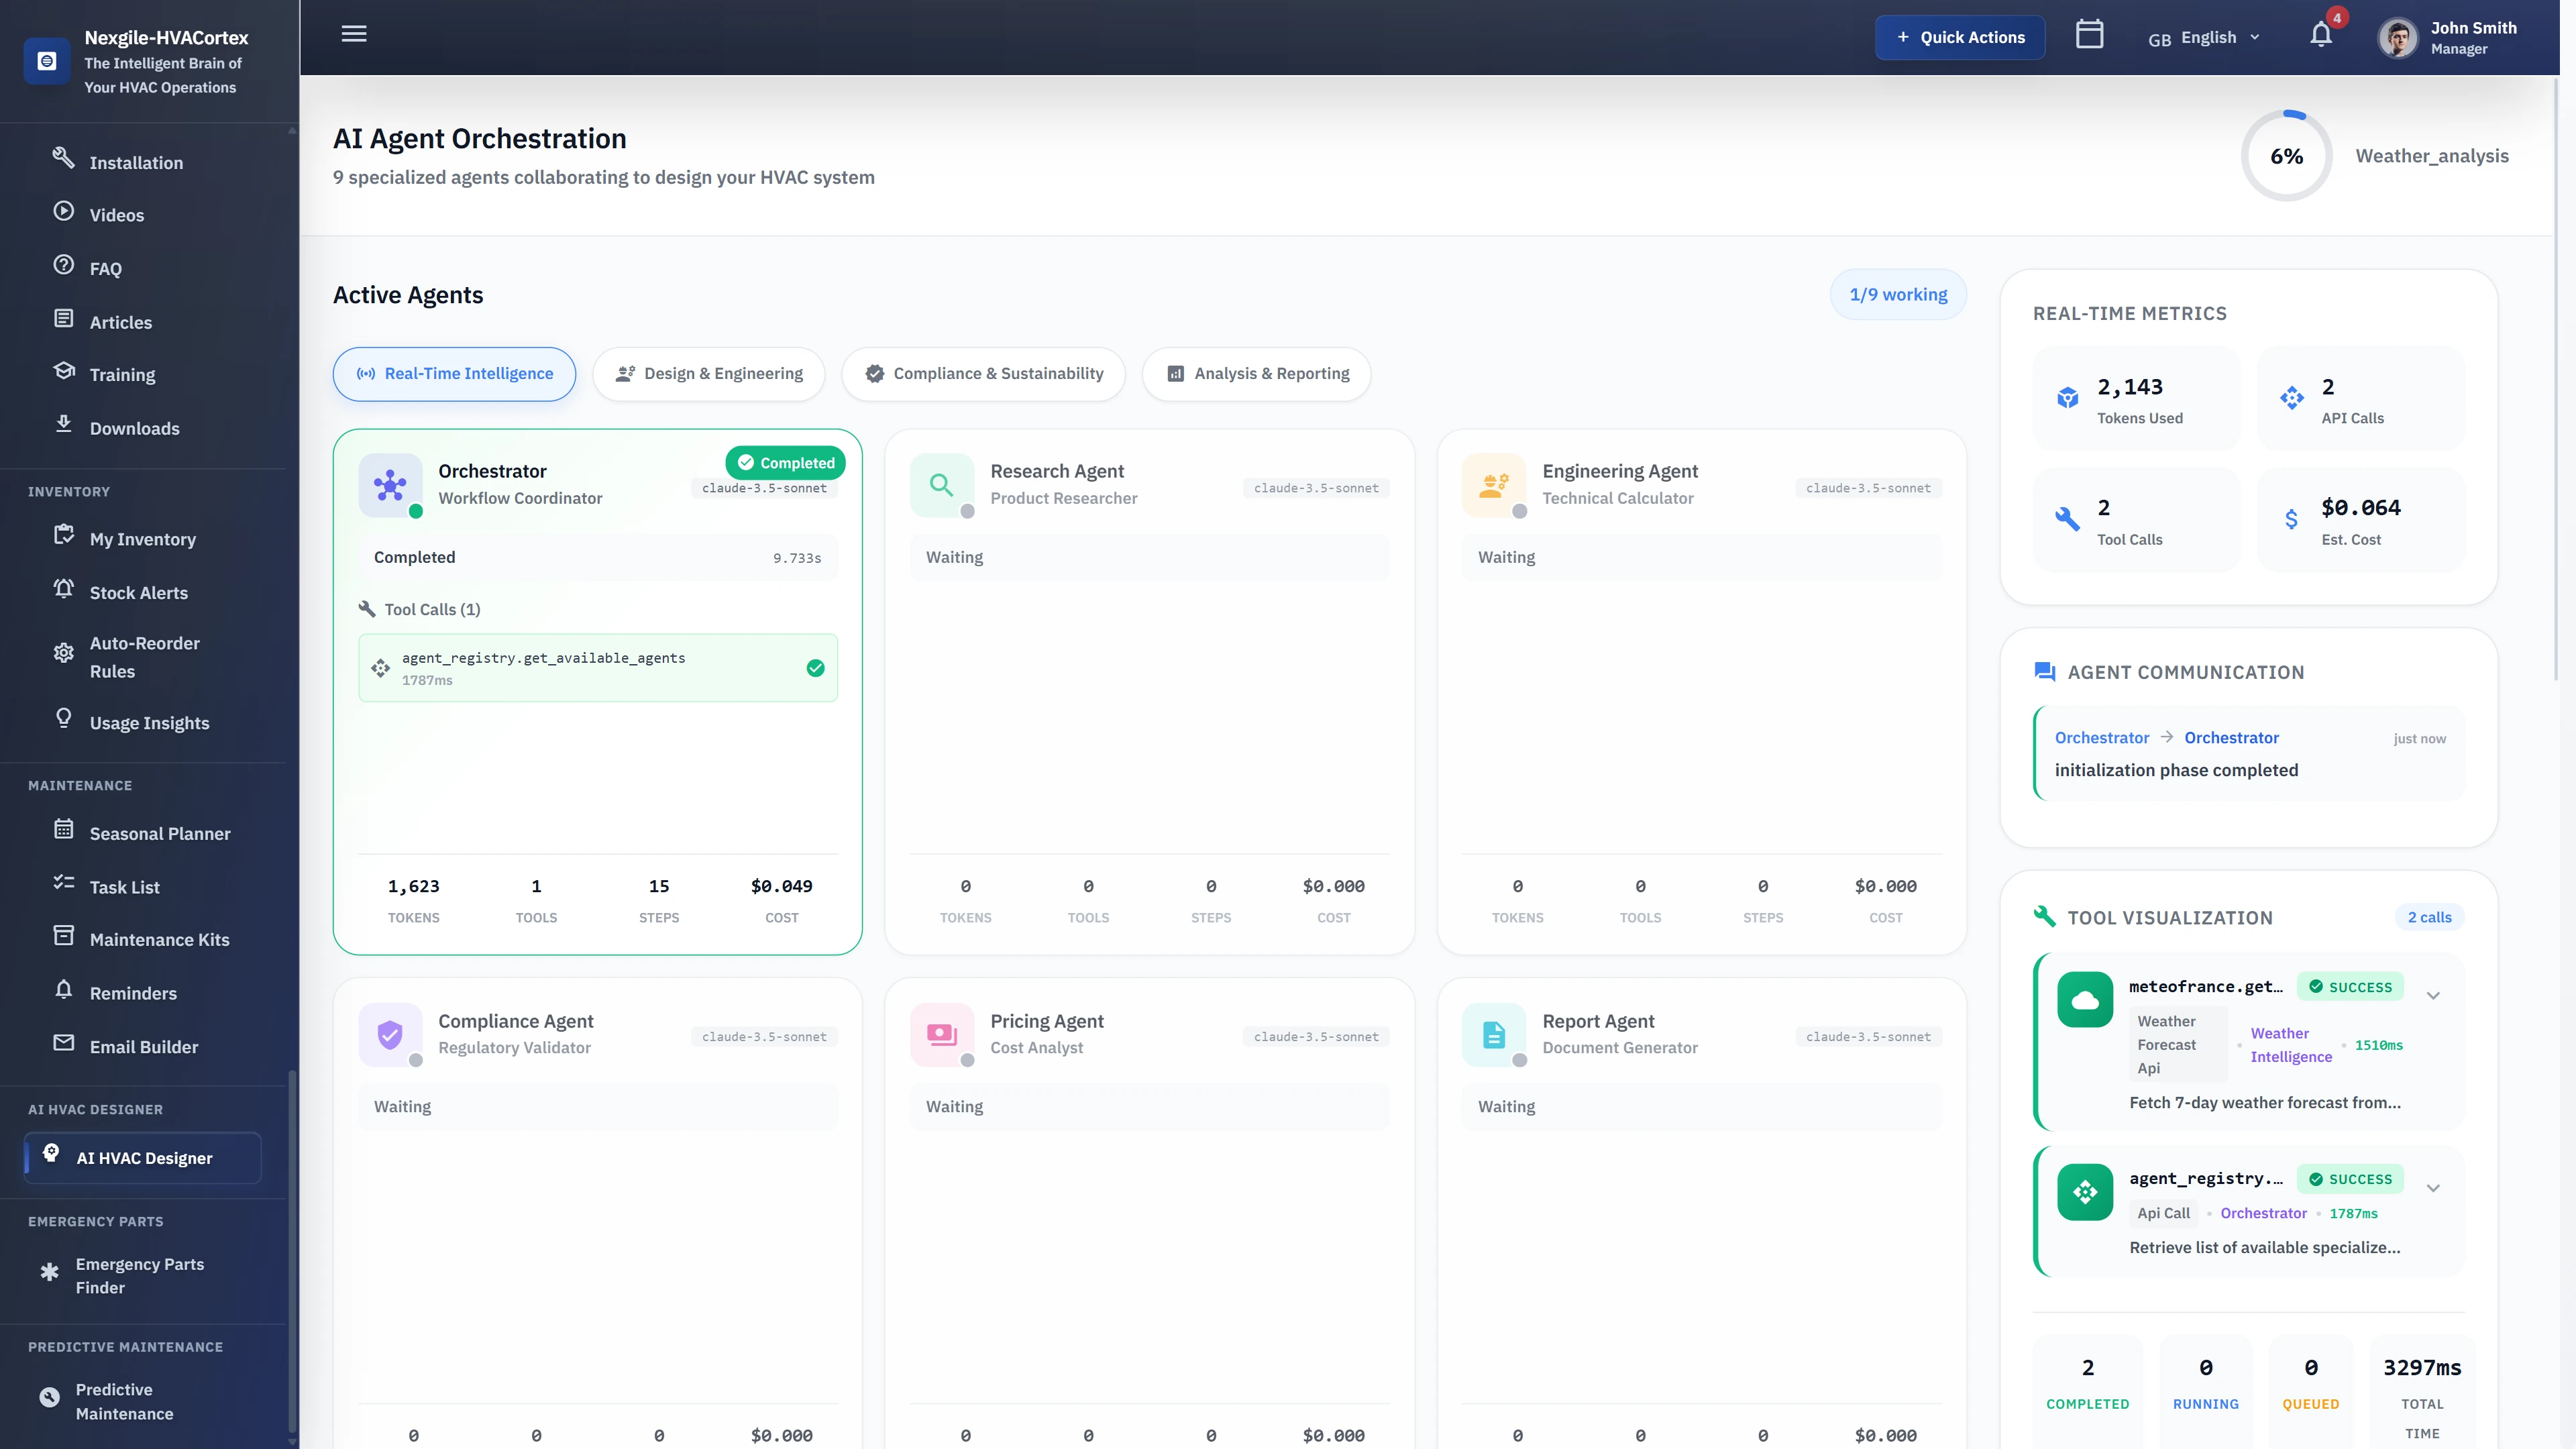Open the Emergency Parts Finder icon
2576x1449 pixels.
pos(49,1271)
